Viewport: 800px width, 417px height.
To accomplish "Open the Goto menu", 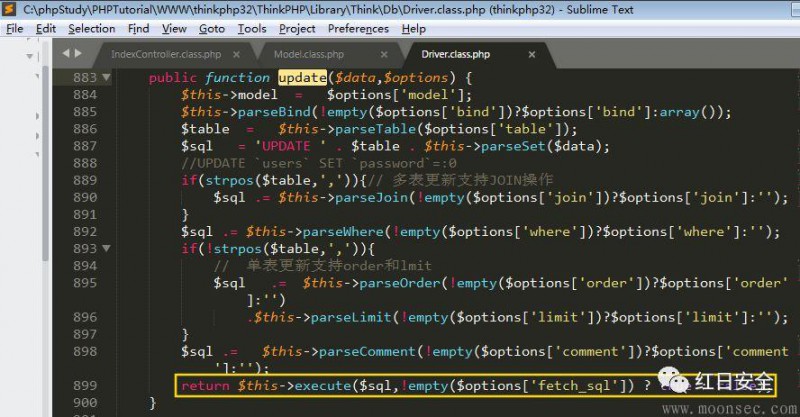I will [x=212, y=29].
